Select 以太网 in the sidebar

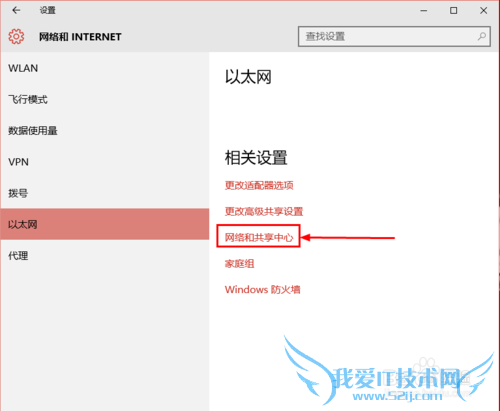pos(105,224)
